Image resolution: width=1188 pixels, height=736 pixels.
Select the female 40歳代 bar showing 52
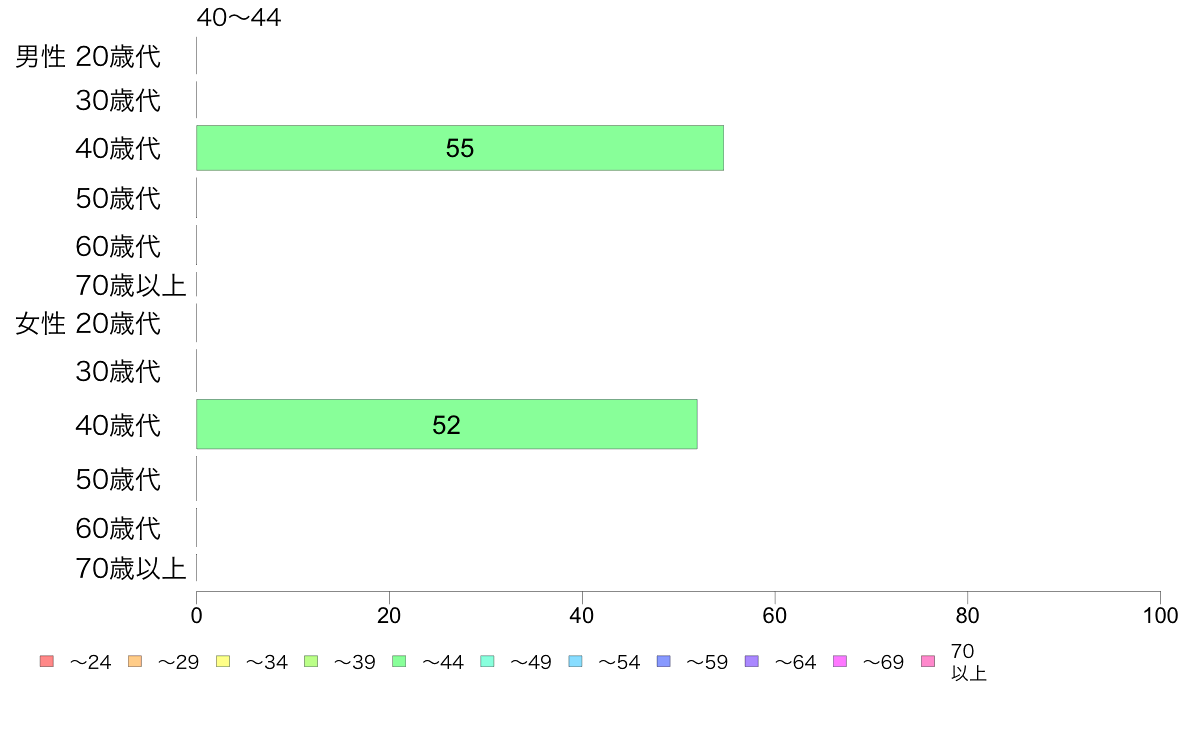point(446,424)
